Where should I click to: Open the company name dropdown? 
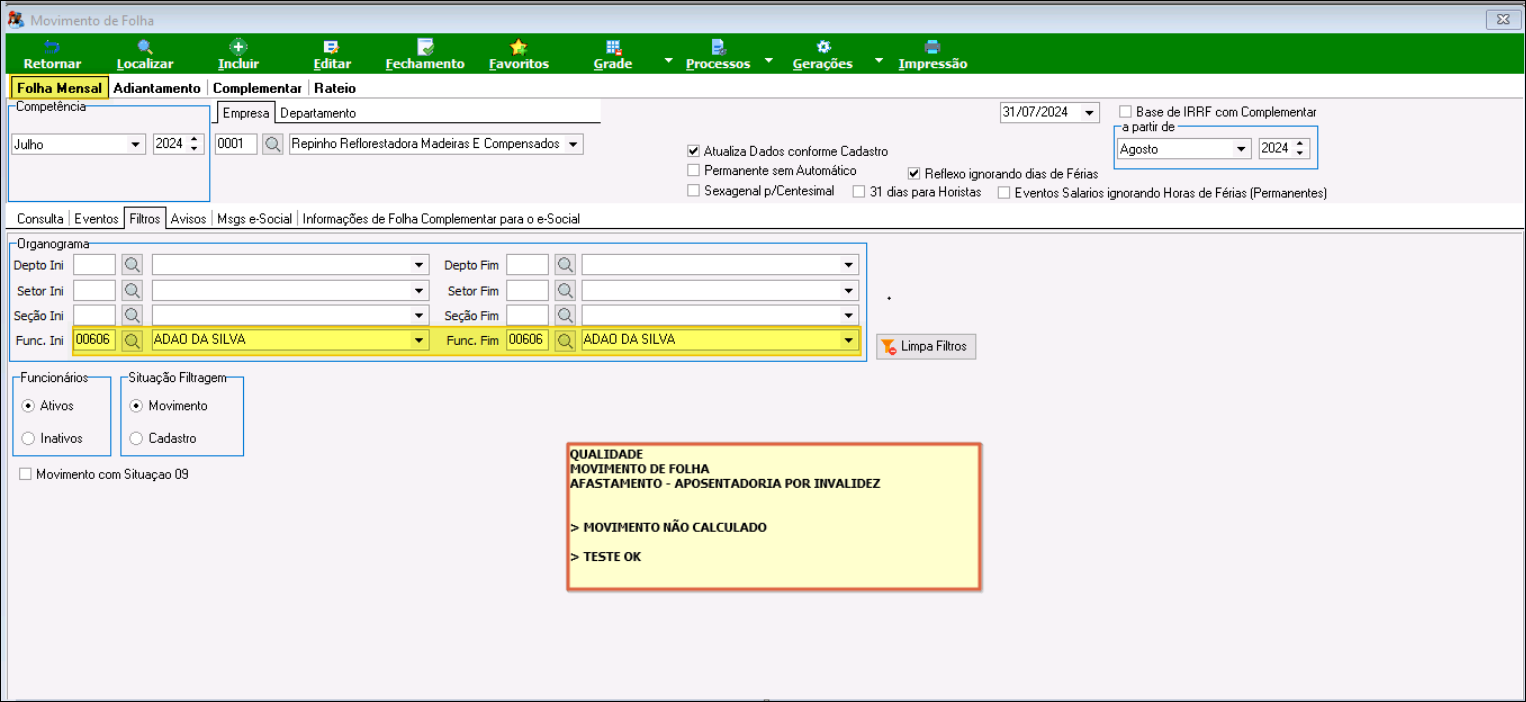coord(573,145)
